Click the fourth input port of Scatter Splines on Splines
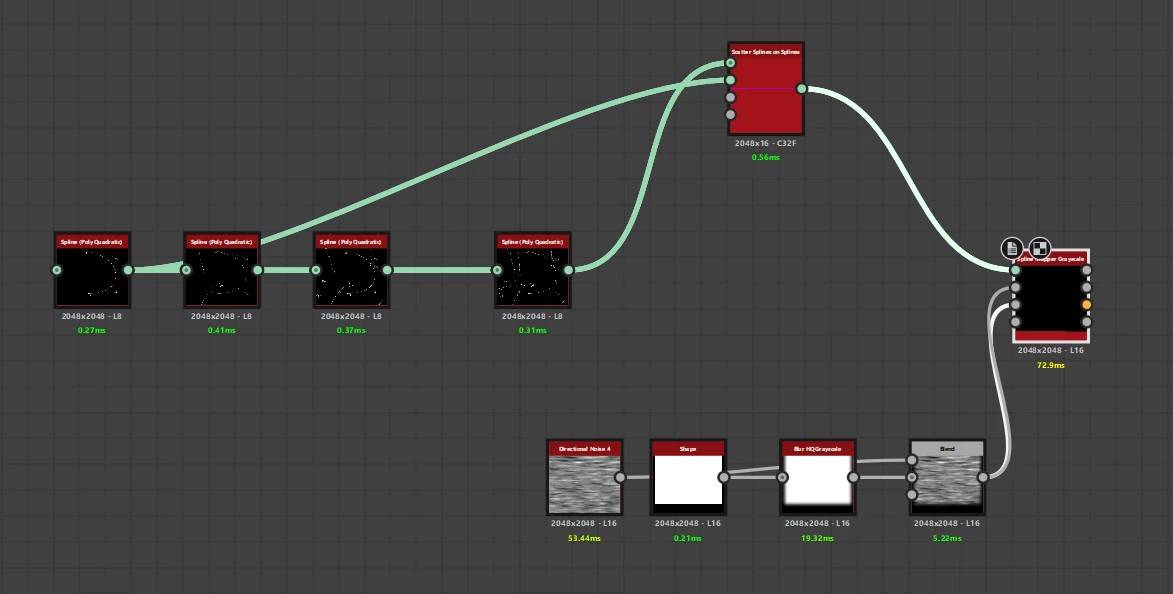Screen dimensions: 1173x594 tap(730, 114)
